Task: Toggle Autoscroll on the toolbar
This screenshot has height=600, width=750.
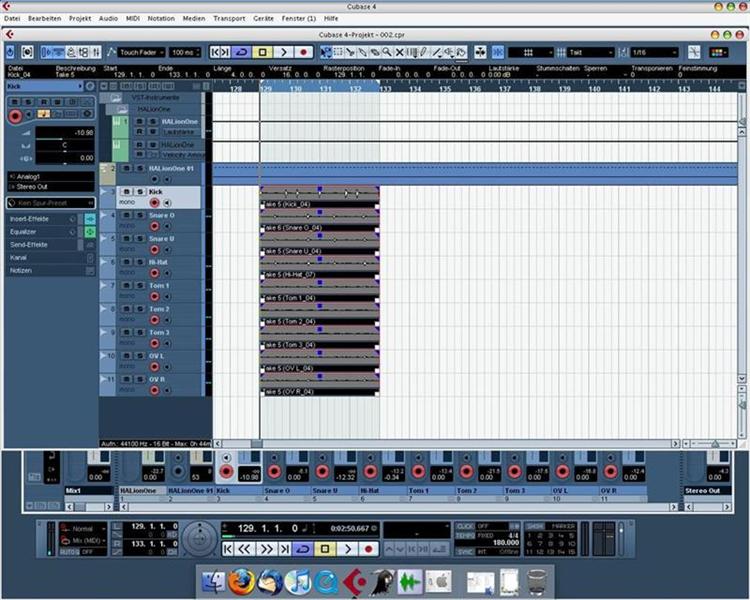Action: pyautogui.click(x=480, y=52)
